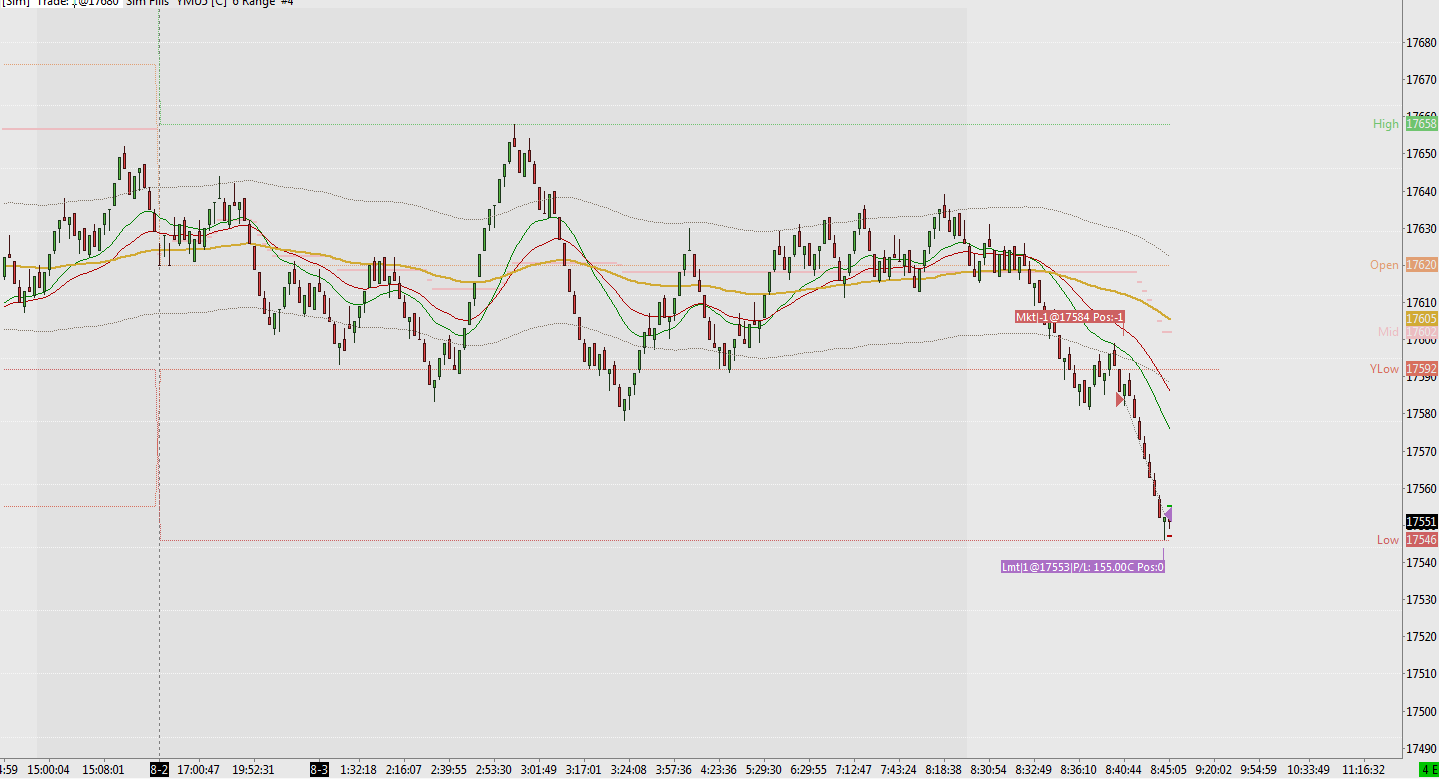
Task: Click the 15:08:01 time axis label
Action: 103,770
